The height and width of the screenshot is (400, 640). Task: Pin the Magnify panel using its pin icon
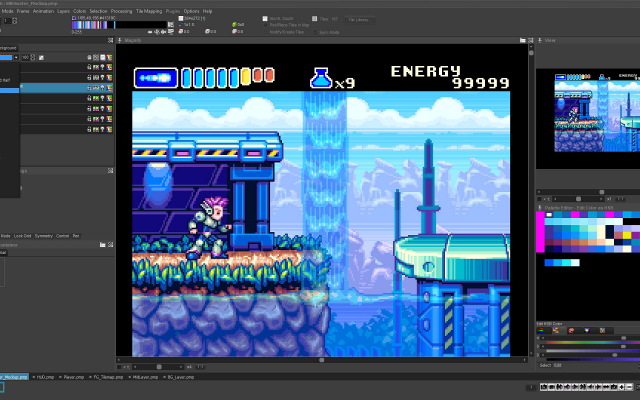(120, 40)
